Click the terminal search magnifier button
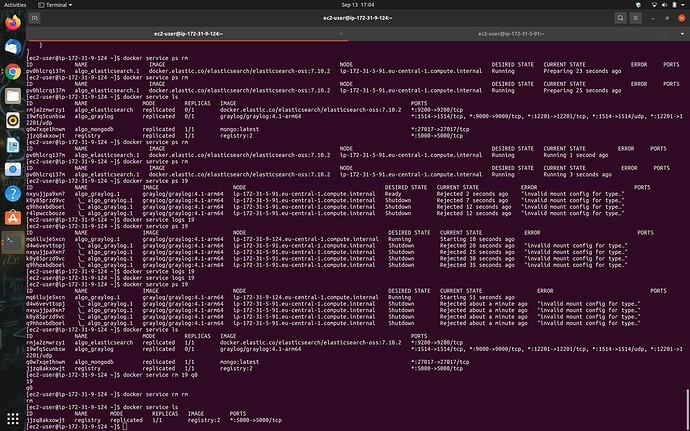 click(620, 18)
